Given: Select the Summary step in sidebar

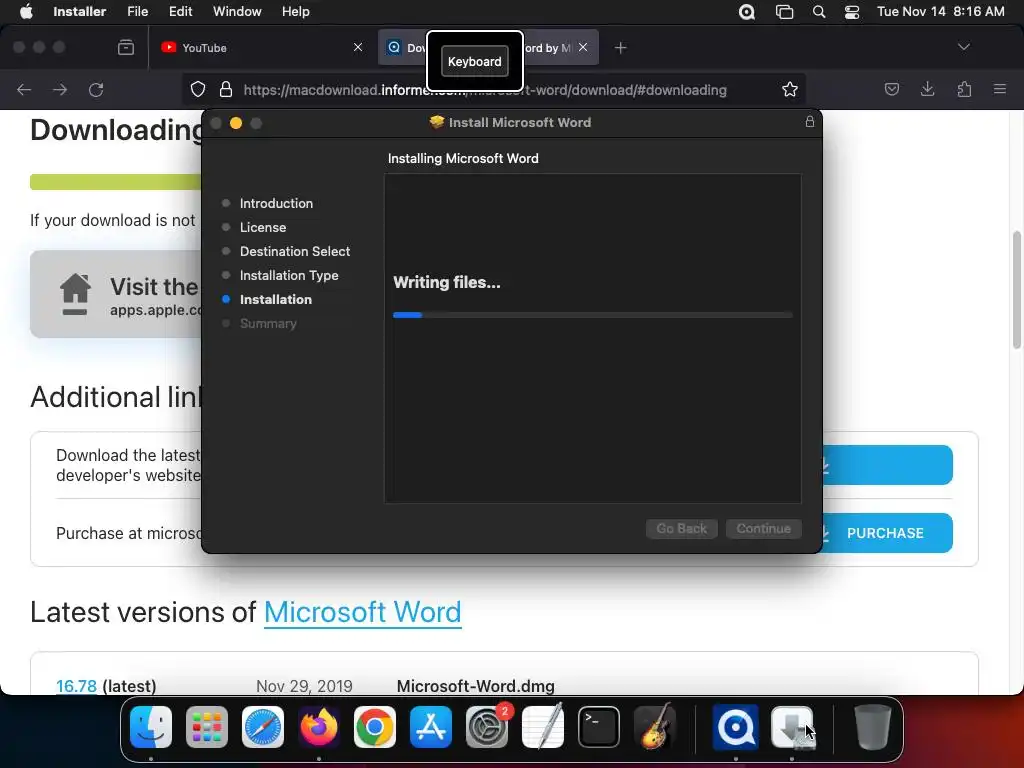Looking at the screenshot, I should (x=268, y=323).
